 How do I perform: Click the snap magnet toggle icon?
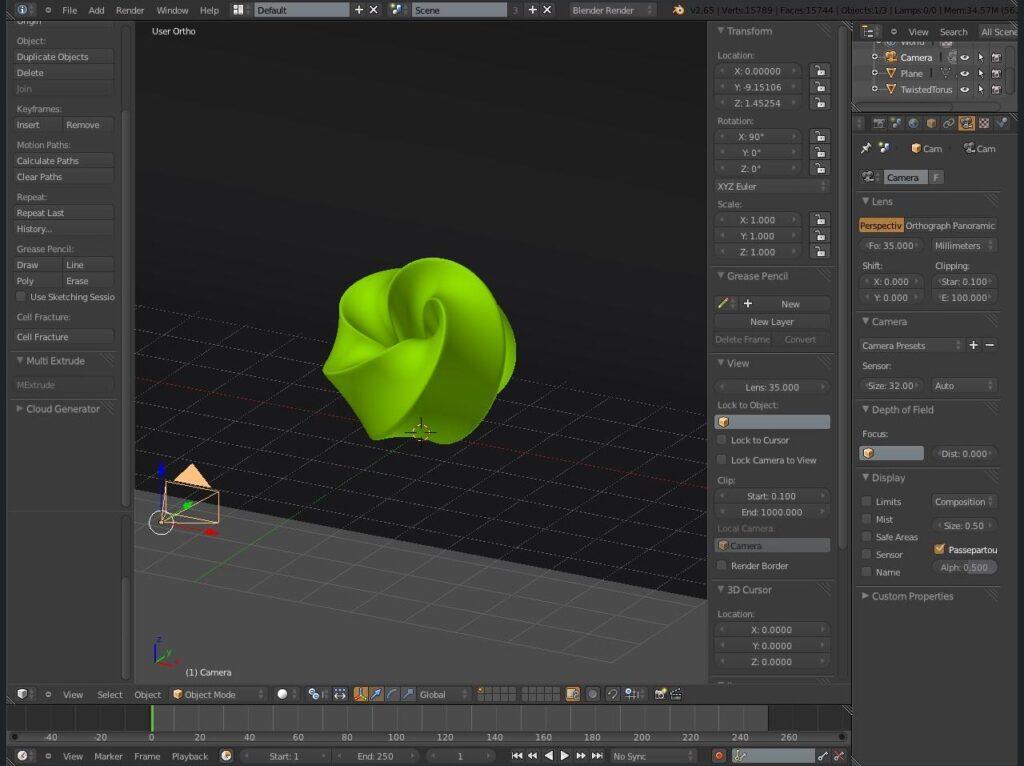pos(612,694)
